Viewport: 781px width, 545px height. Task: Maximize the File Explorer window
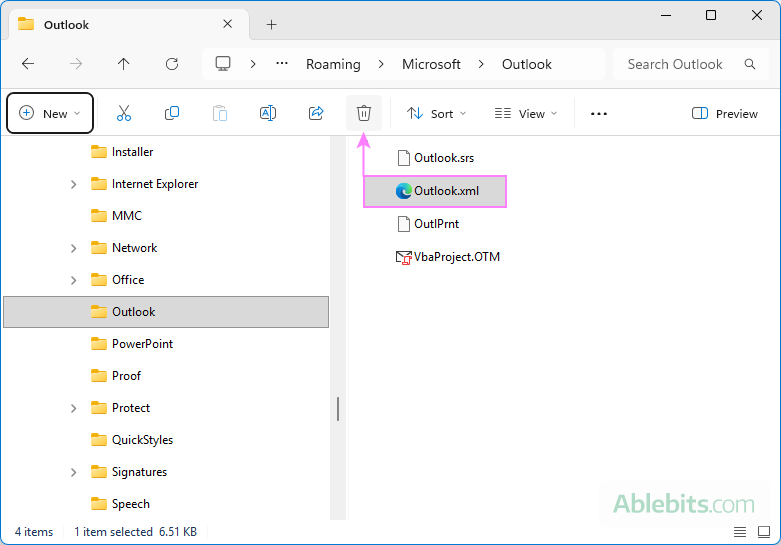pyautogui.click(x=711, y=15)
